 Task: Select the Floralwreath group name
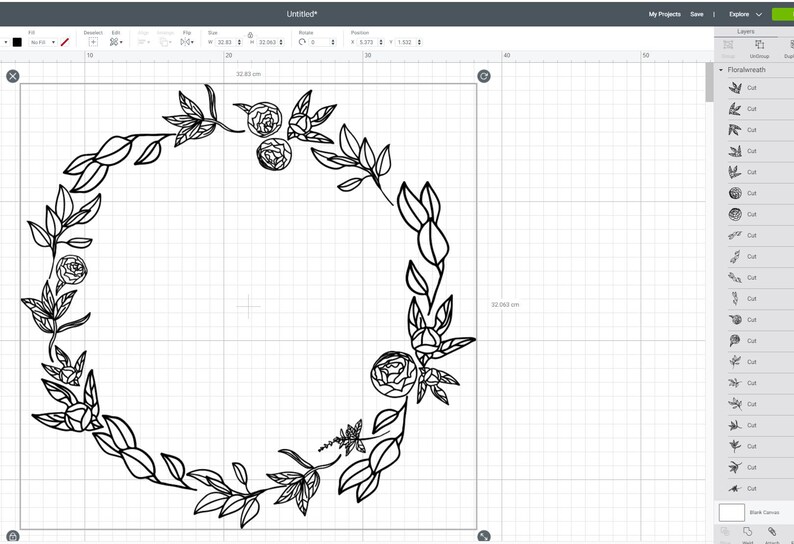tap(746, 70)
